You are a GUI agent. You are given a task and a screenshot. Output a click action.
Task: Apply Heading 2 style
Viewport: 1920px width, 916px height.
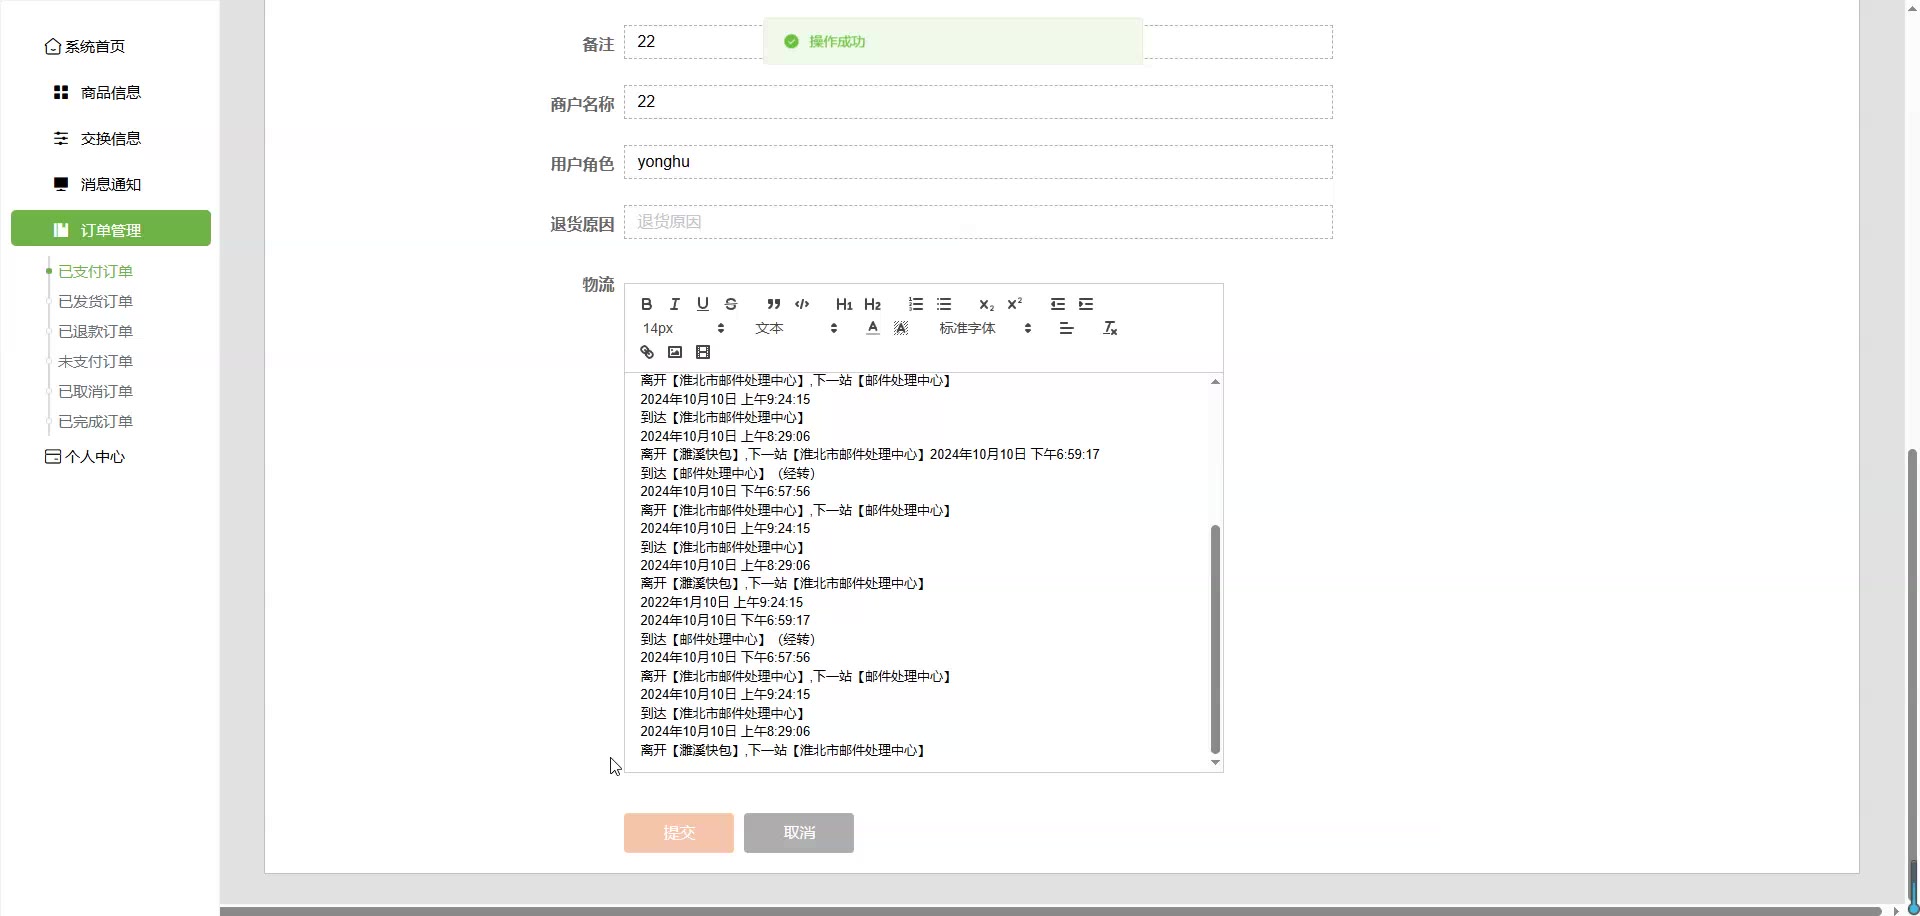point(873,304)
